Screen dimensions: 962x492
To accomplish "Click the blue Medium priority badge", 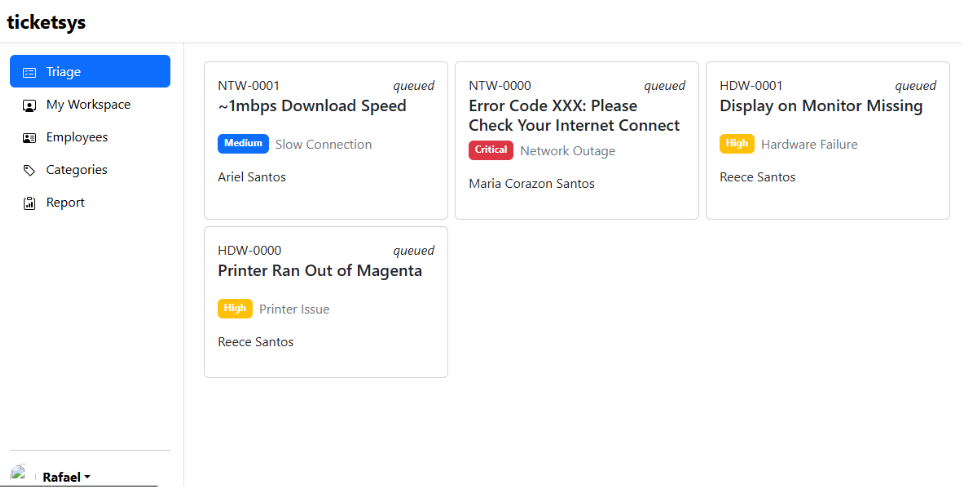I will pyautogui.click(x=243, y=144).
